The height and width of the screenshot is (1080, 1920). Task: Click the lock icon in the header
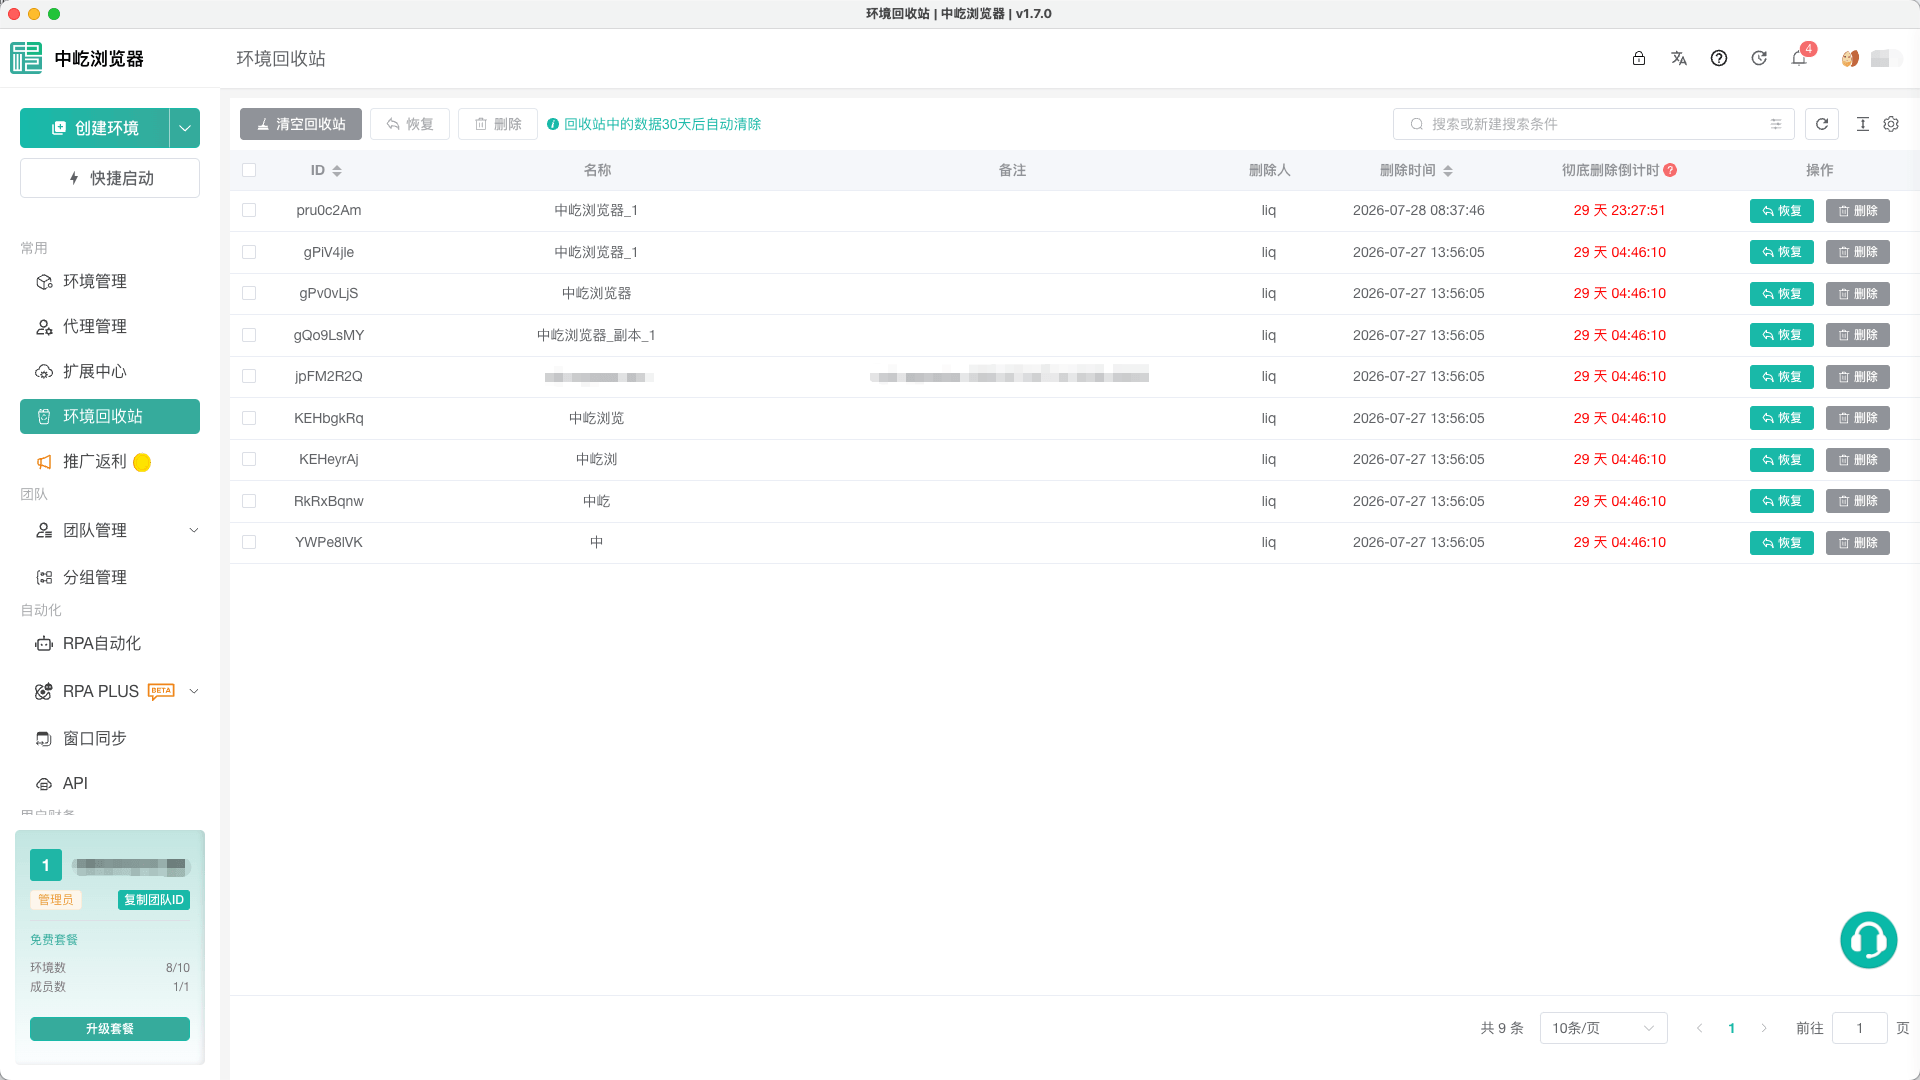pos(1639,59)
